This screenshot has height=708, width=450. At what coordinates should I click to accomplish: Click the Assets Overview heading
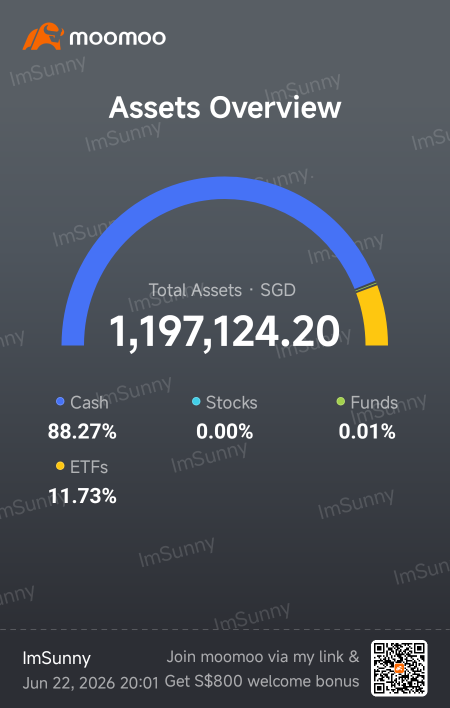pyautogui.click(x=225, y=108)
